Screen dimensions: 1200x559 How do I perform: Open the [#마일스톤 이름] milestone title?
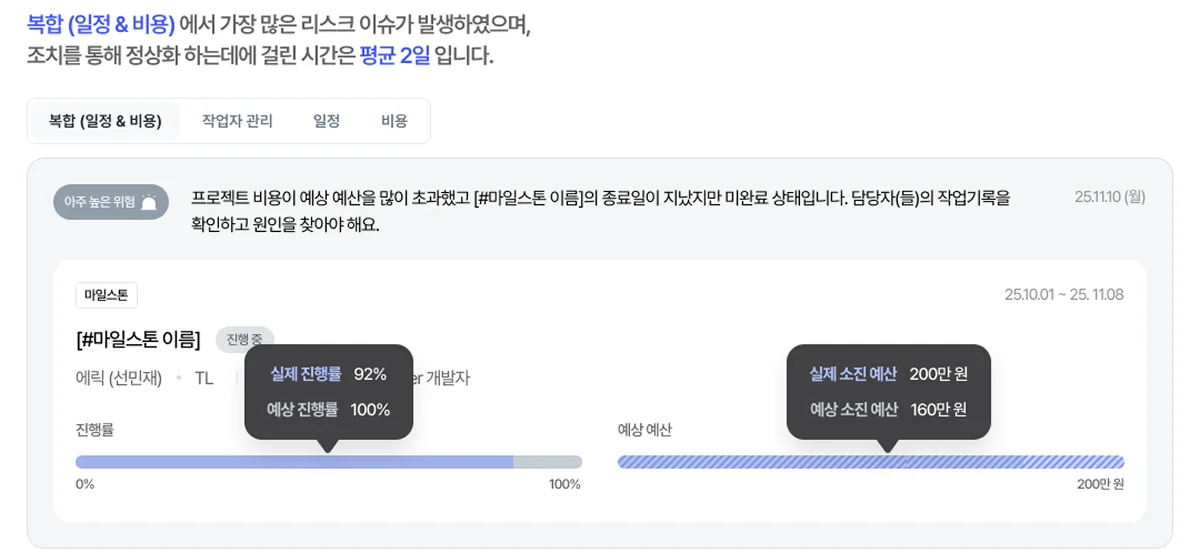pyautogui.click(x=138, y=339)
